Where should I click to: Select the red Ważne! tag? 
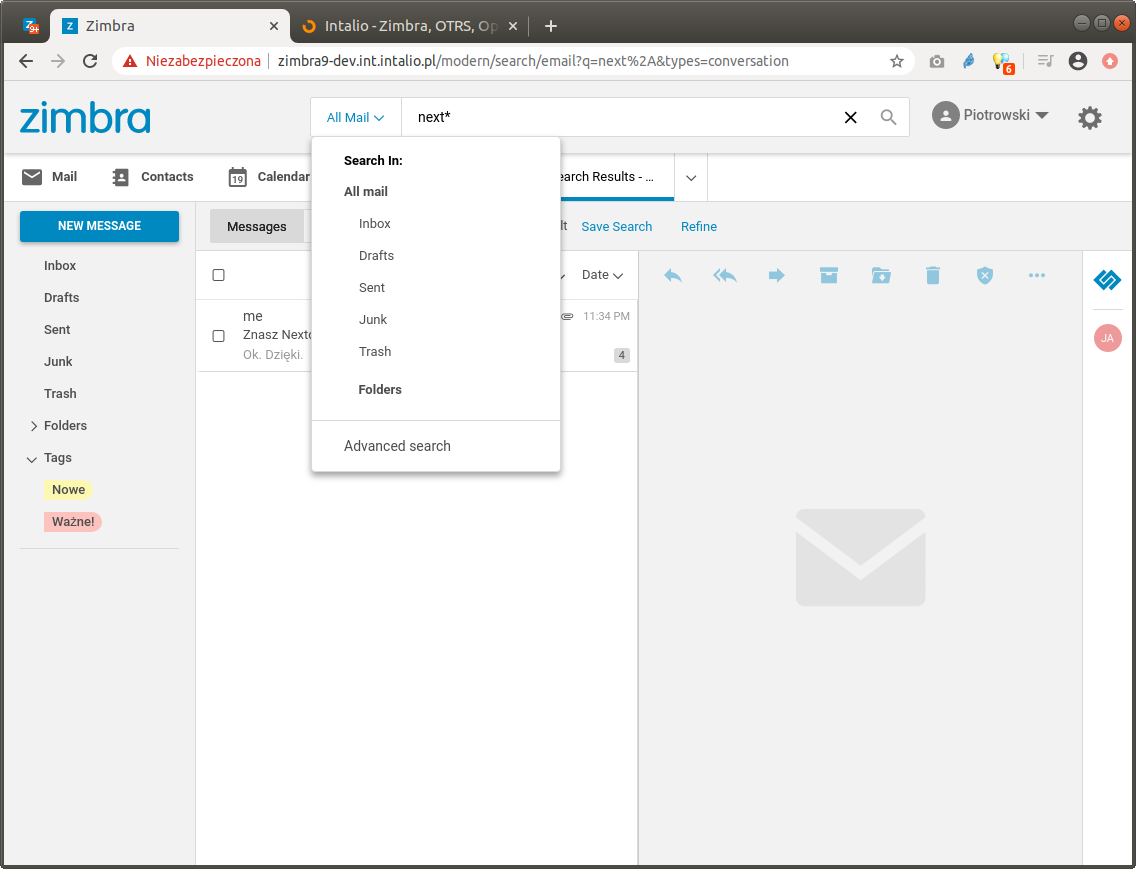coord(72,522)
